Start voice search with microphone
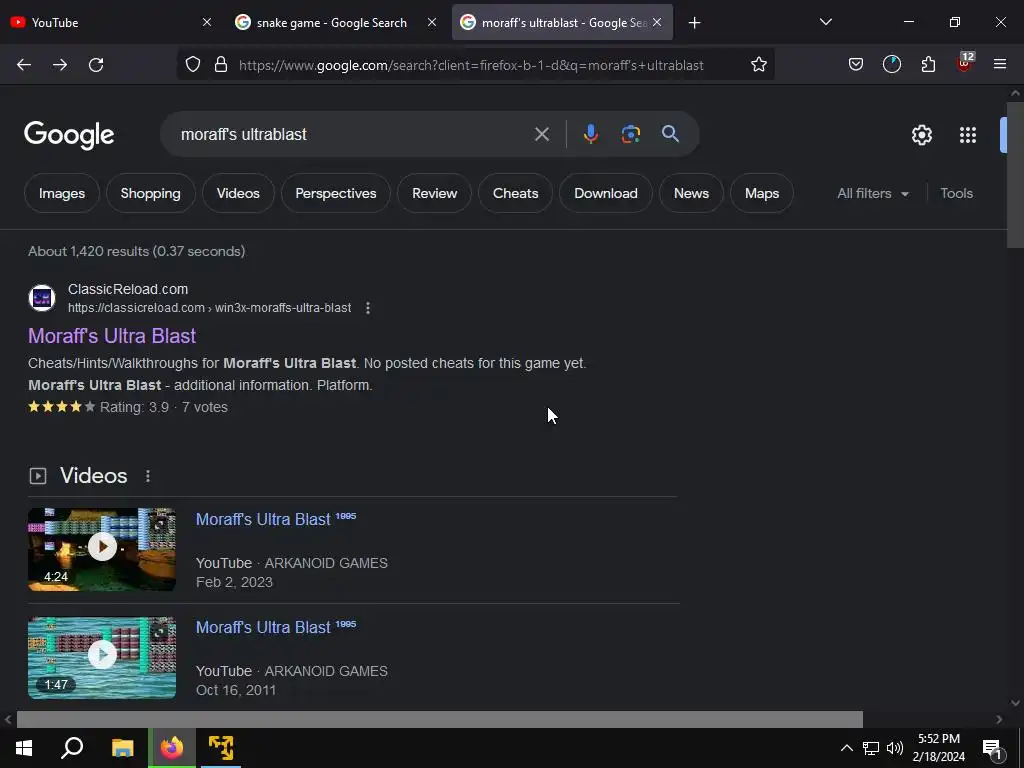 pos(590,135)
